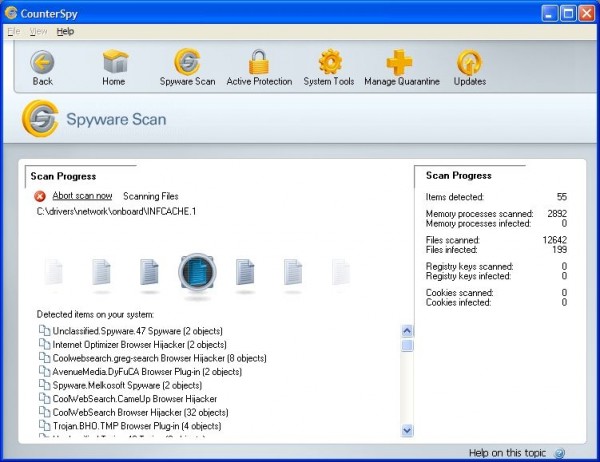Viewport: 600px width, 462px height.
Task: Open the File menu
Action: (13, 31)
